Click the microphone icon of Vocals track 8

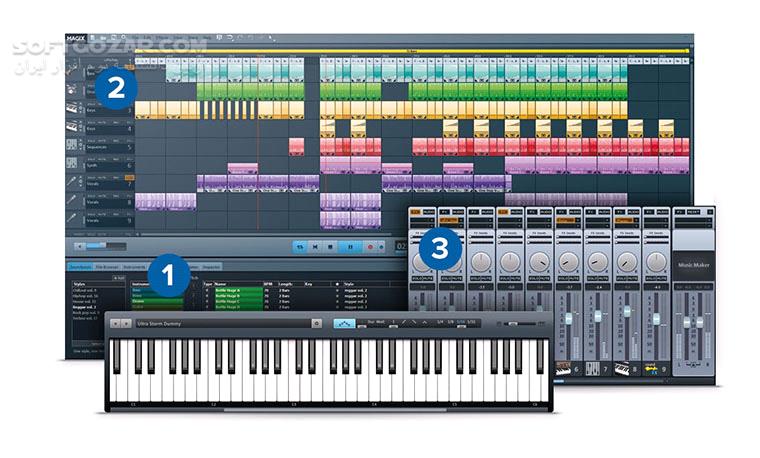tap(72, 200)
